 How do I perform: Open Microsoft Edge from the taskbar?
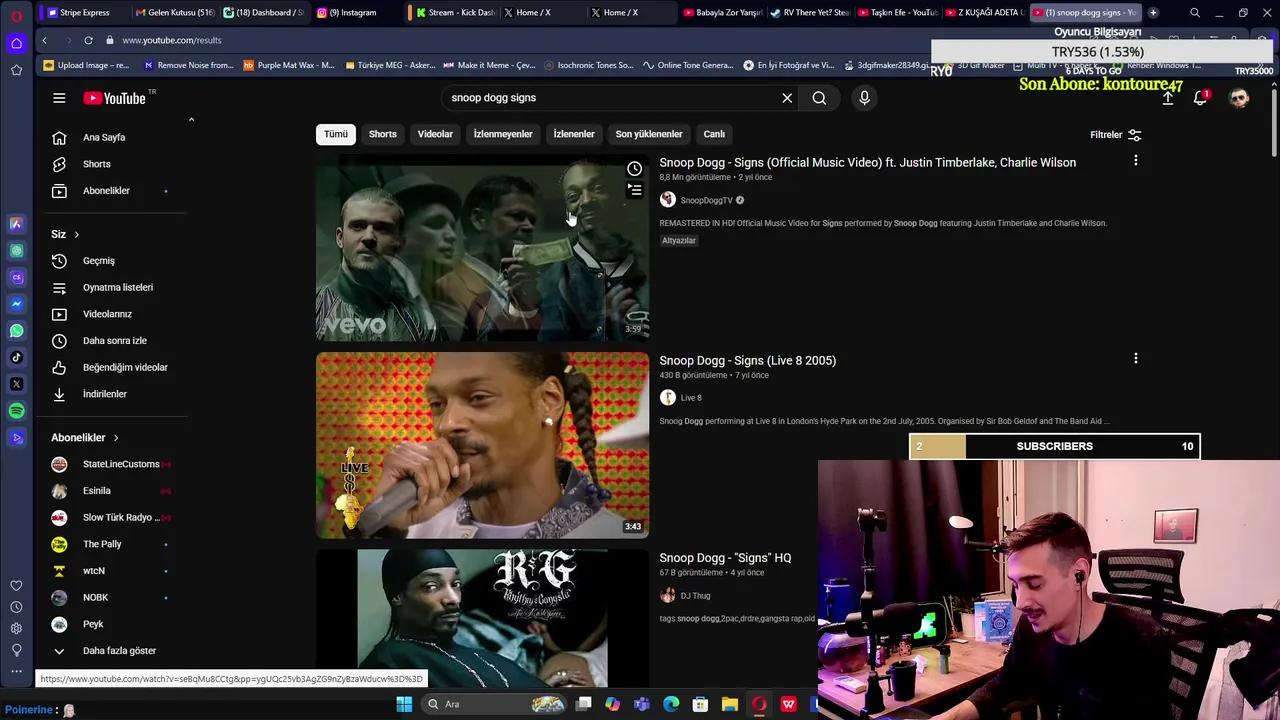(671, 704)
